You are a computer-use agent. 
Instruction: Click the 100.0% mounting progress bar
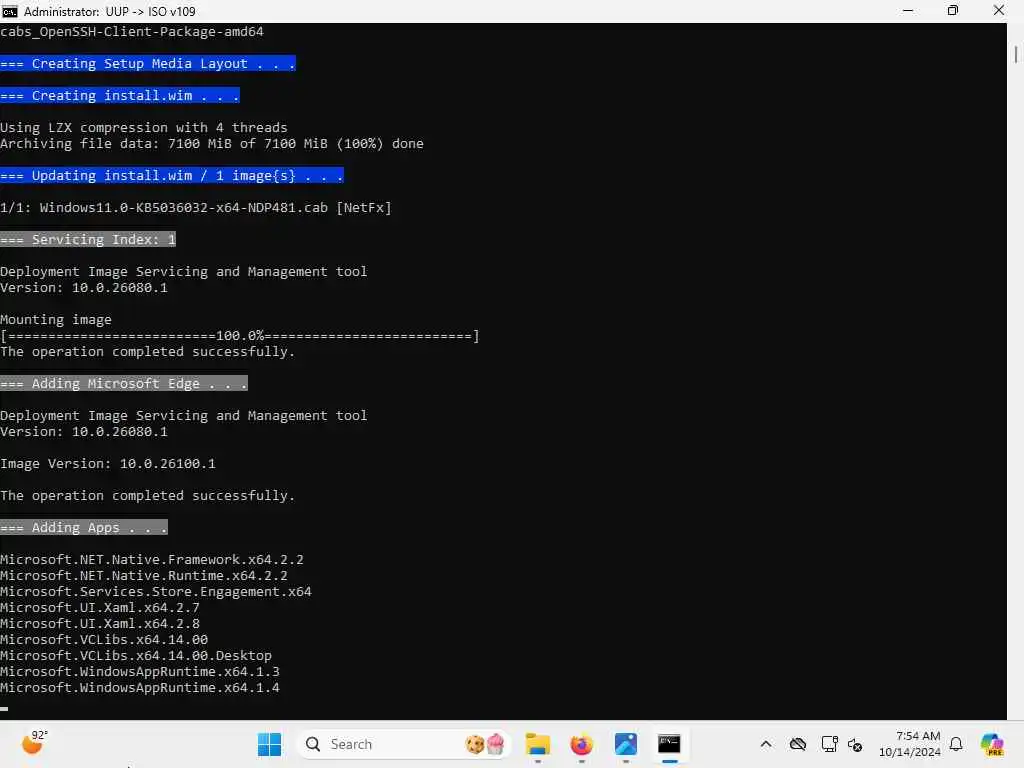click(240, 336)
